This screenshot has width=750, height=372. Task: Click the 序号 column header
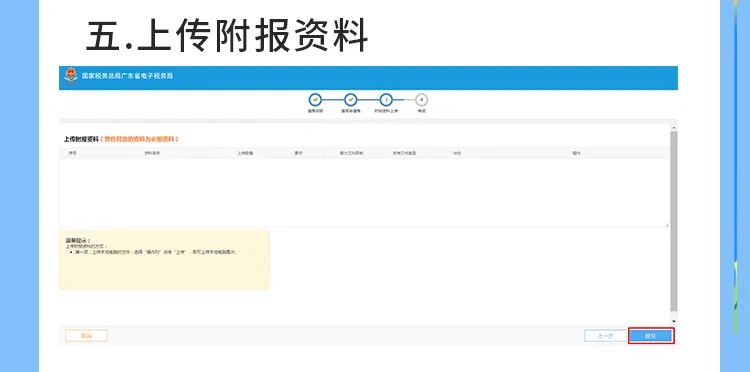point(72,153)
